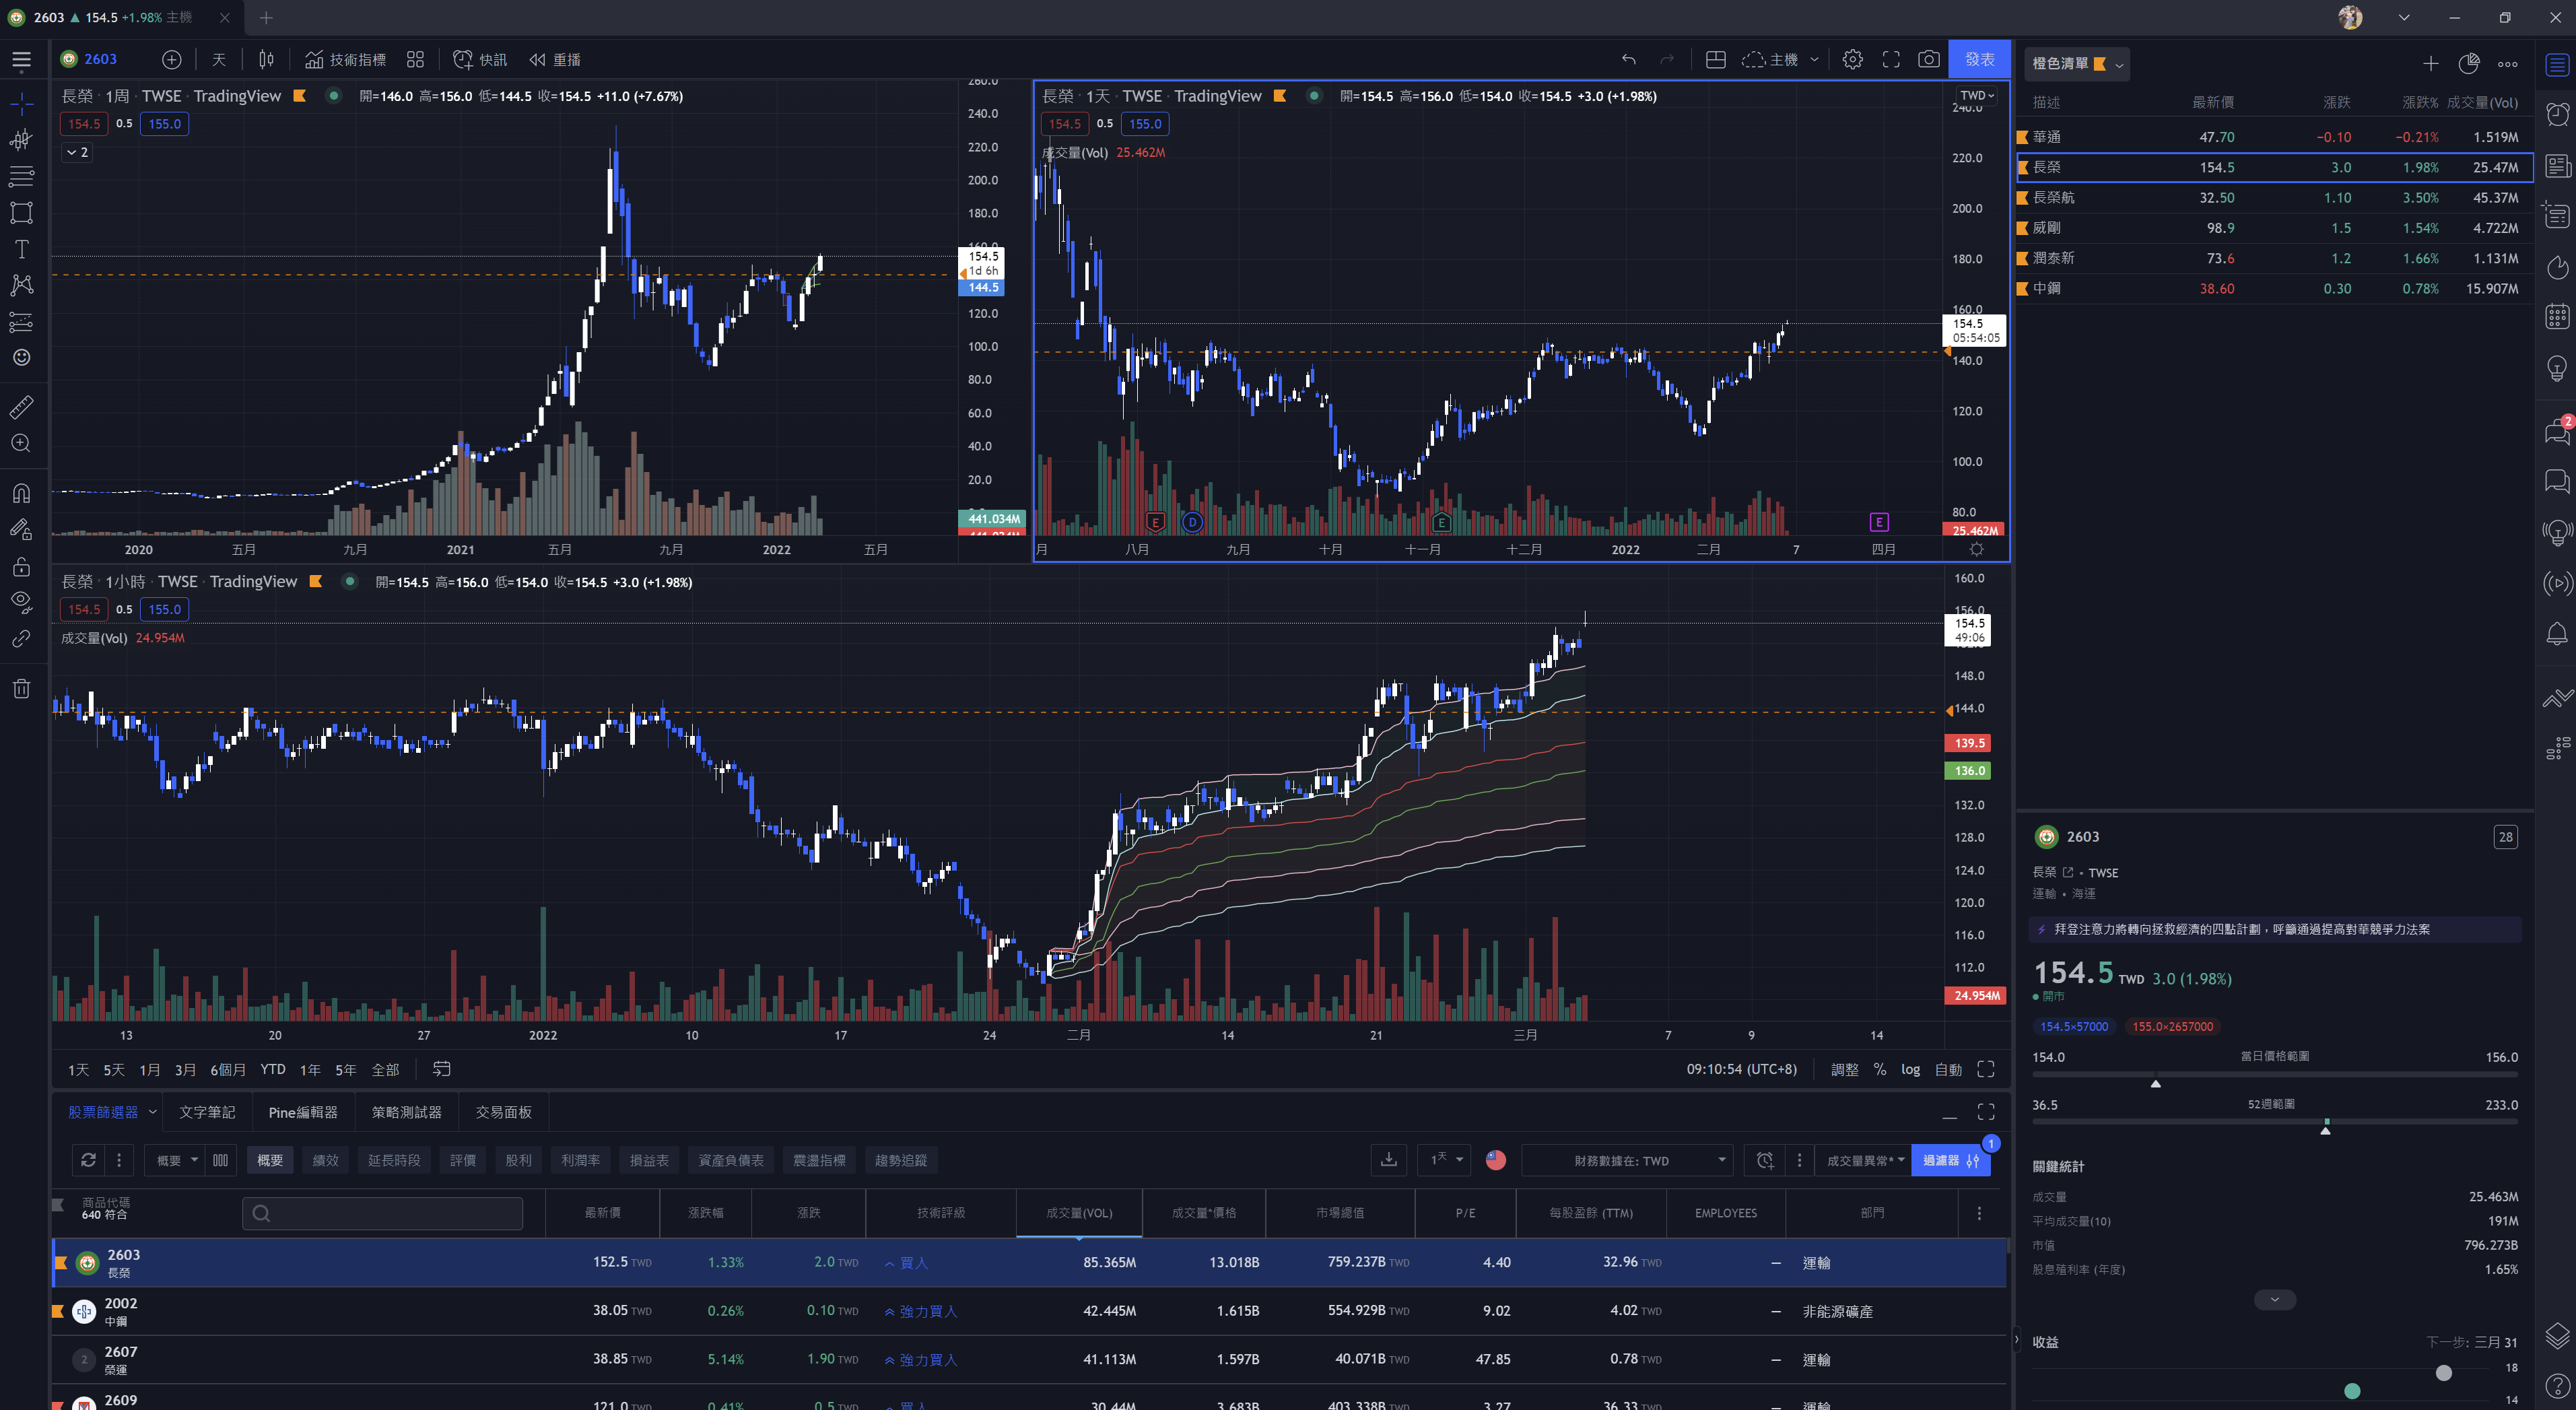
Task: Click the screener symbol search field
Action: click(x=383, y=1213)
